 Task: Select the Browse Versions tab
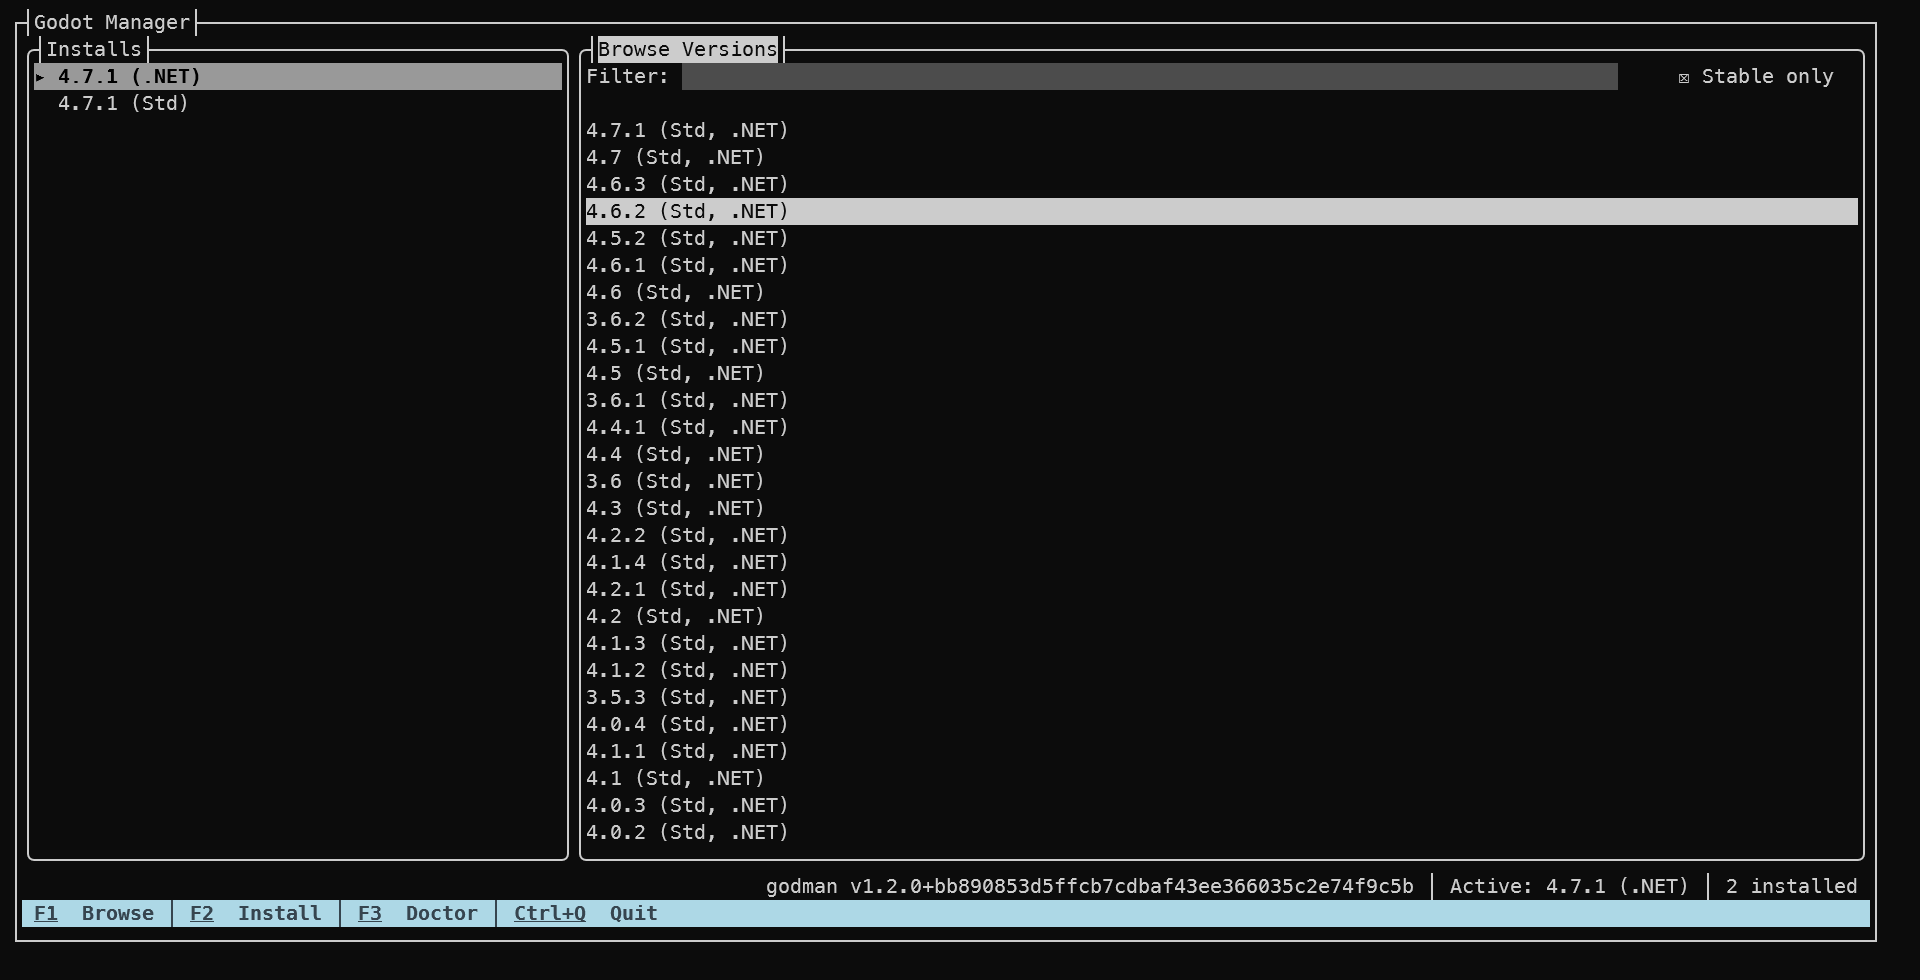pos(688,49)
